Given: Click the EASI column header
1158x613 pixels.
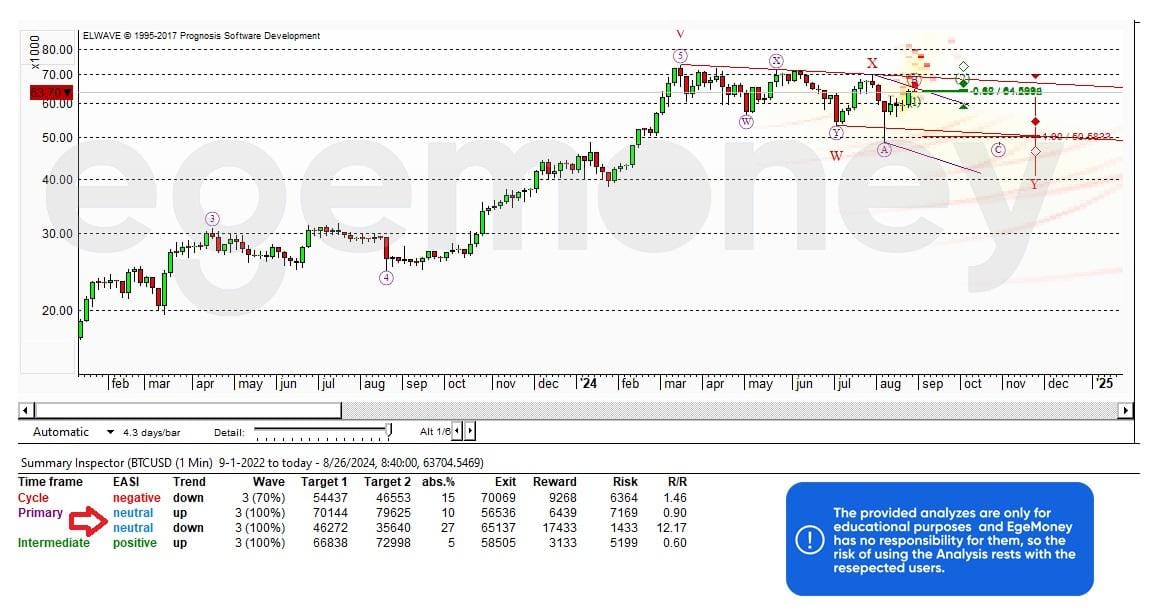Looking at the screenshot, I should [x=126, y=482].
